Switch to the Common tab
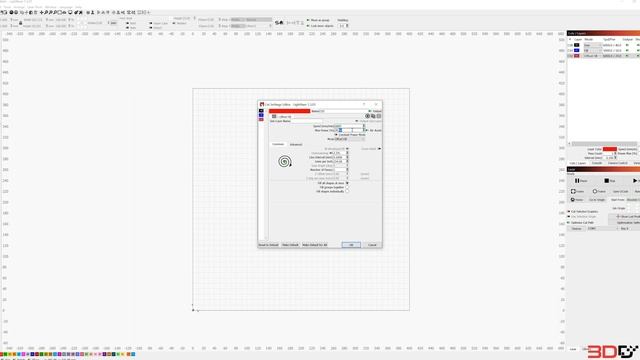Screen dimensions: 640x360 (278, 144)
